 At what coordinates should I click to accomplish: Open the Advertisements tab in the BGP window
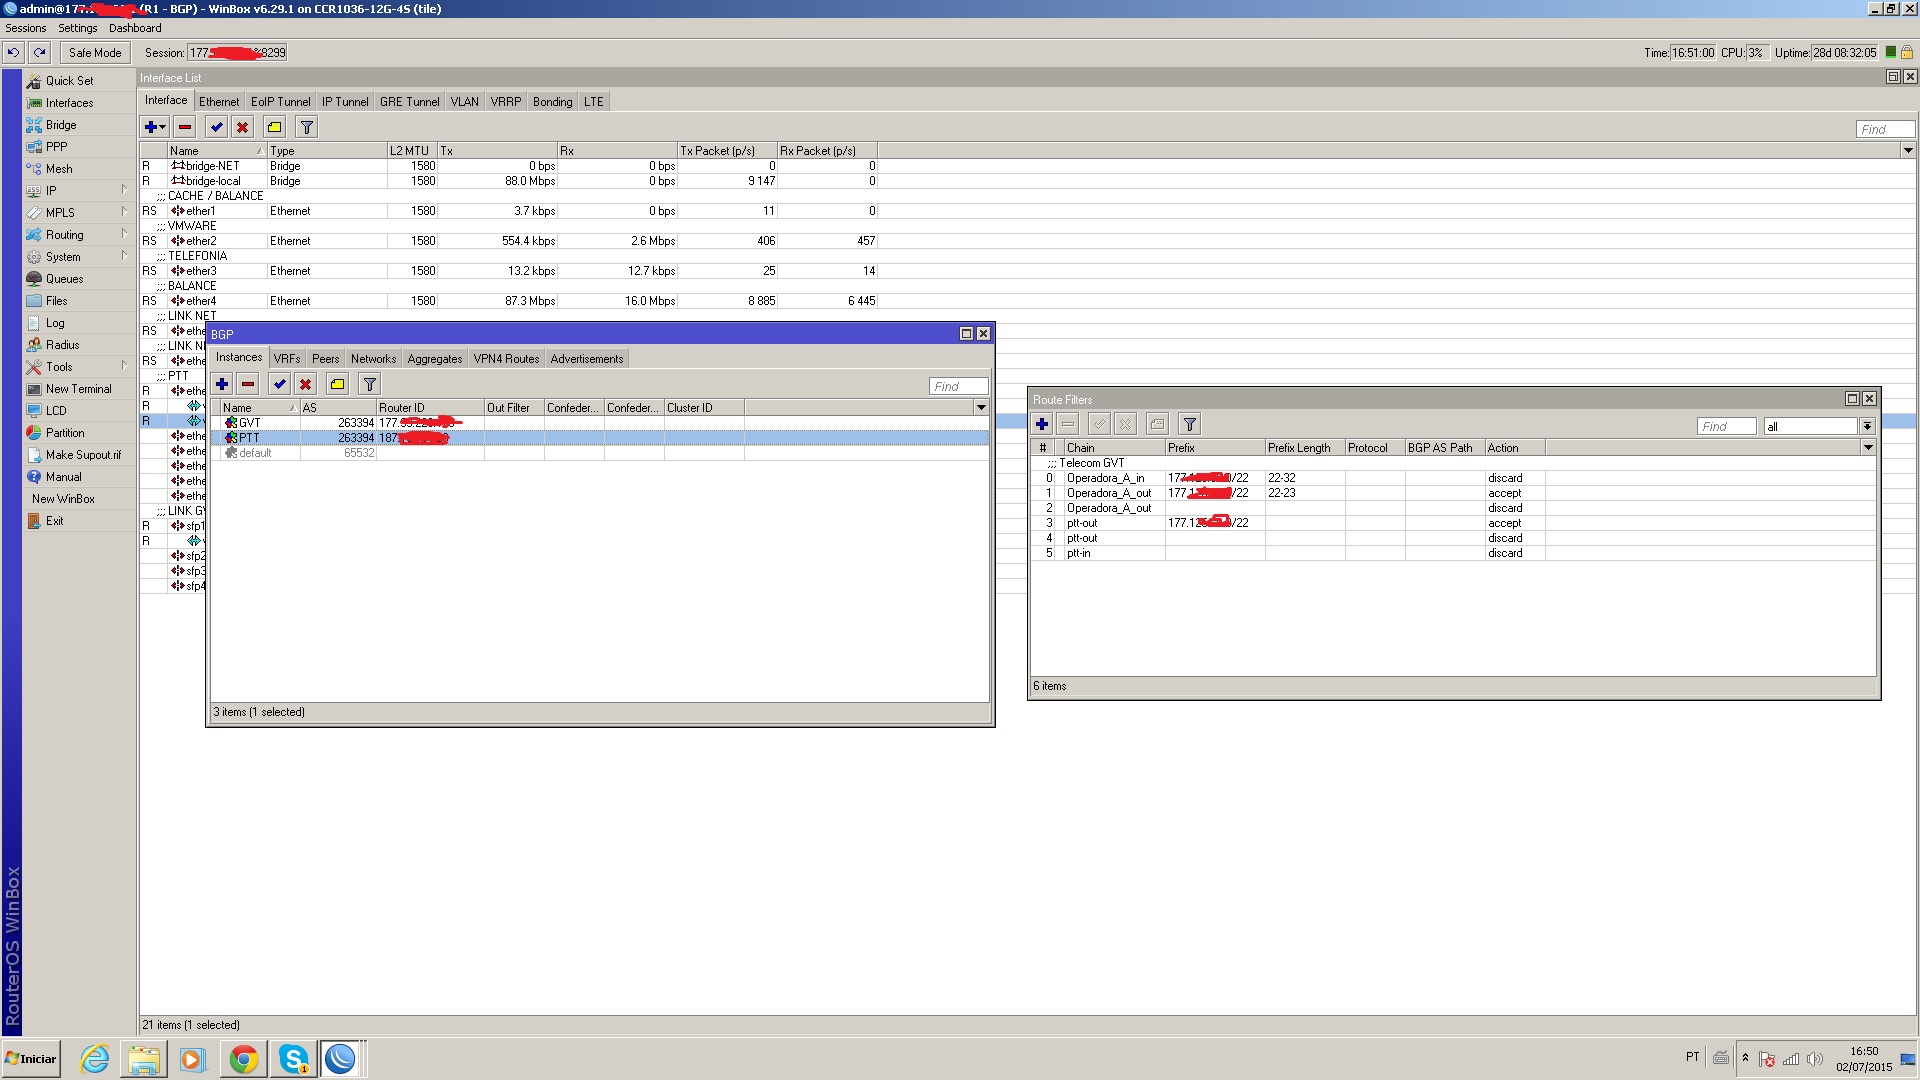click(586, 359)
